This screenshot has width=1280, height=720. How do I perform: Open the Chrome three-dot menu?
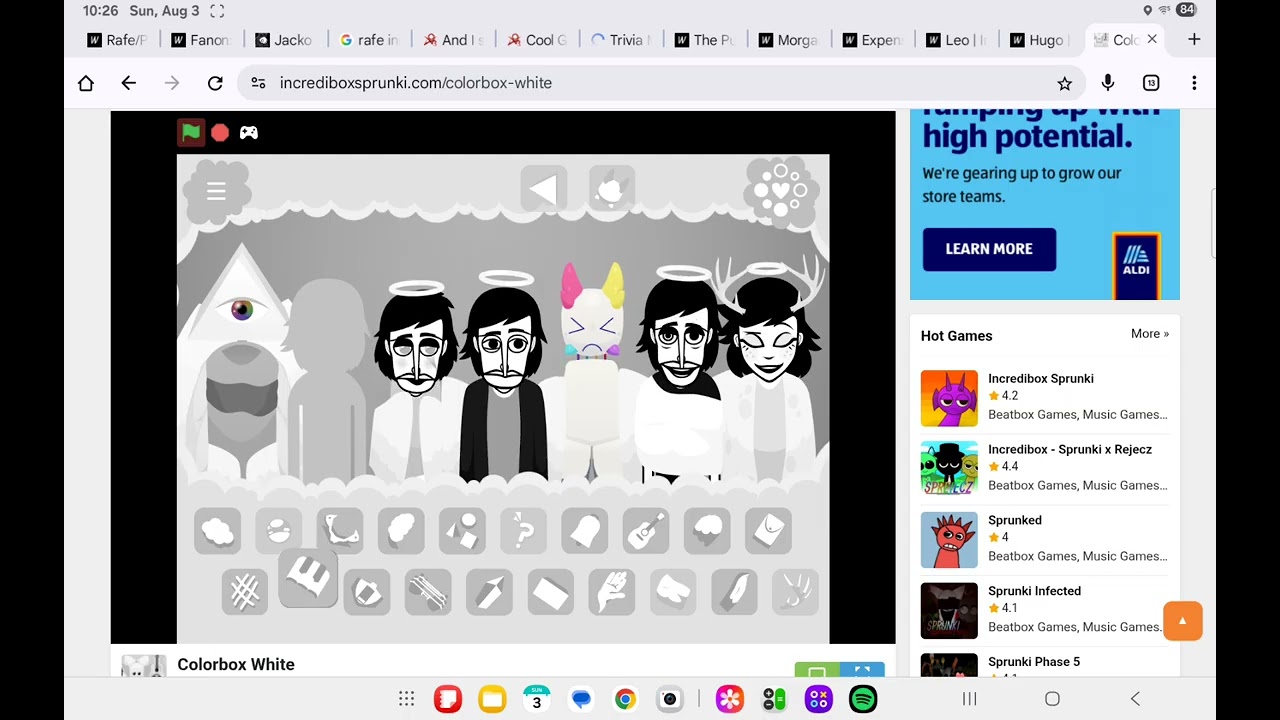tap(1194, 83)
